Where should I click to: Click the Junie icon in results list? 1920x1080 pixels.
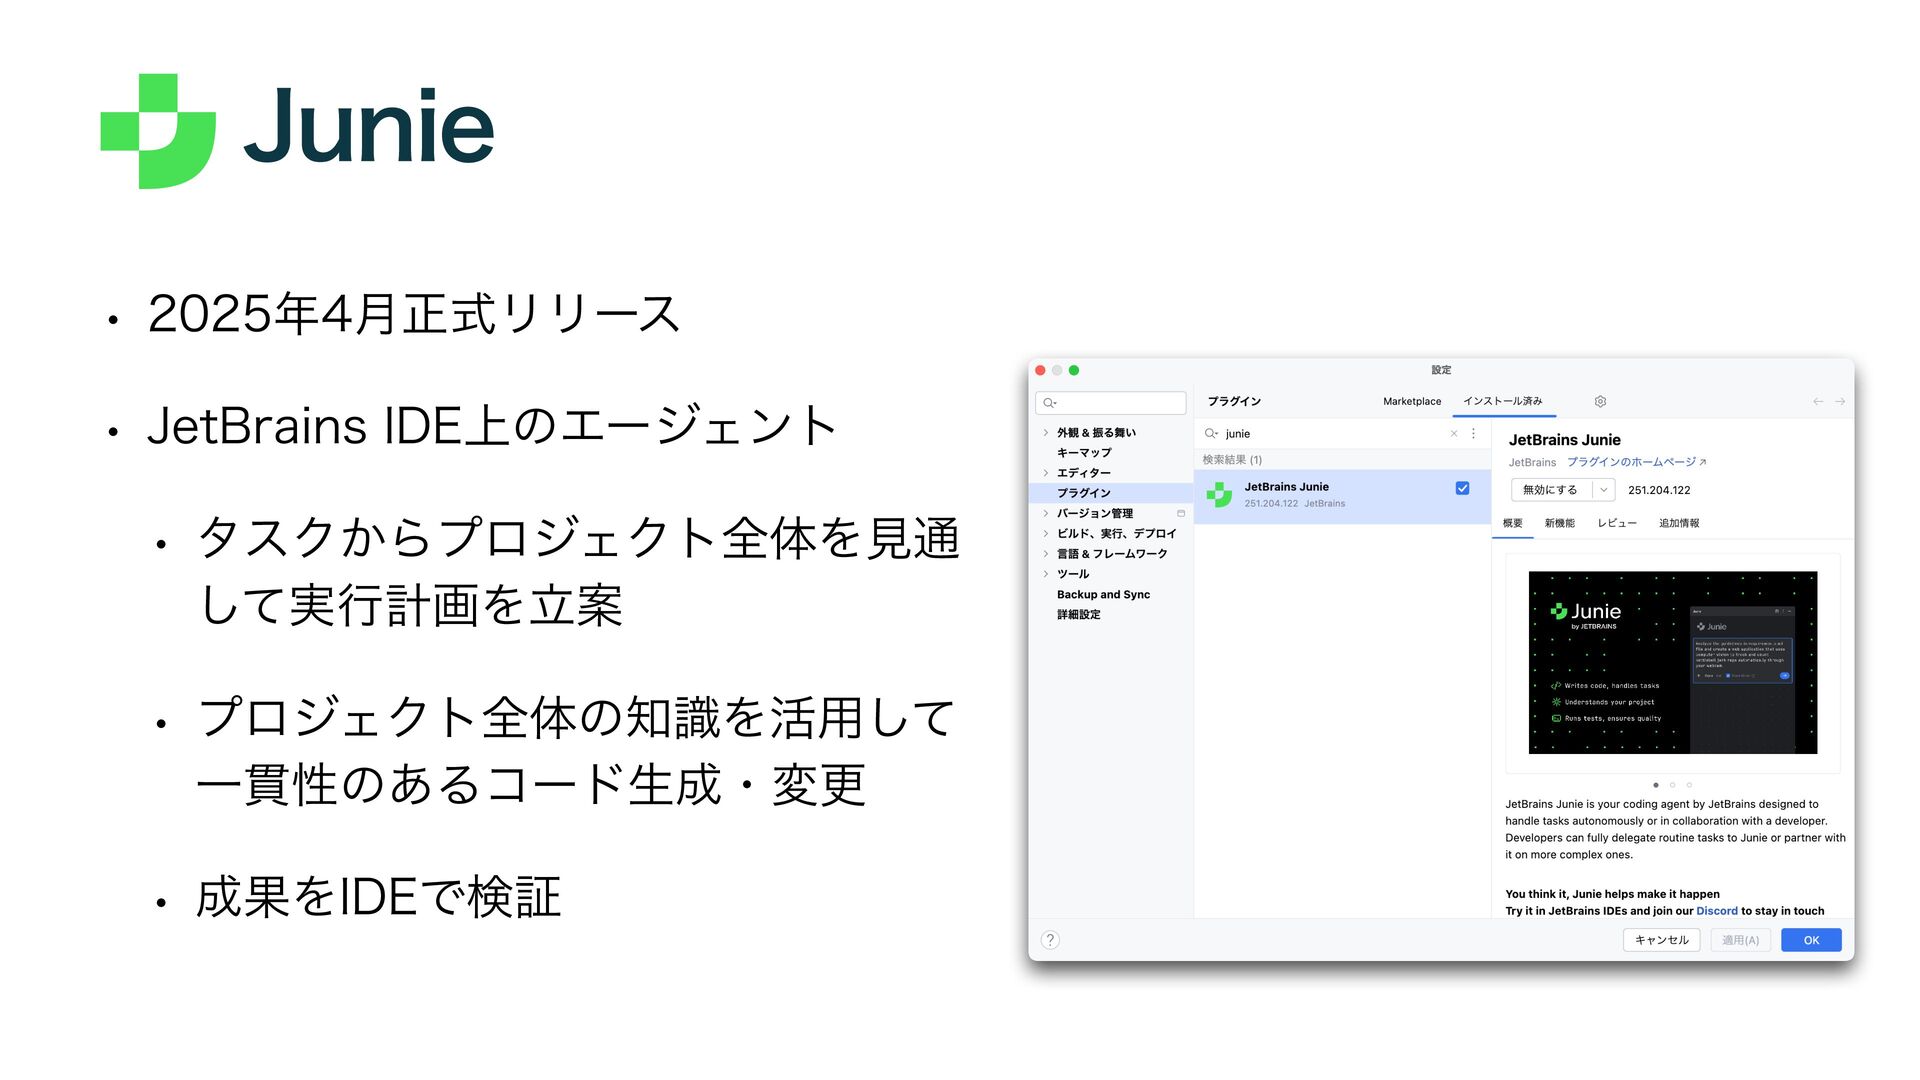(x=1219, y=494)
